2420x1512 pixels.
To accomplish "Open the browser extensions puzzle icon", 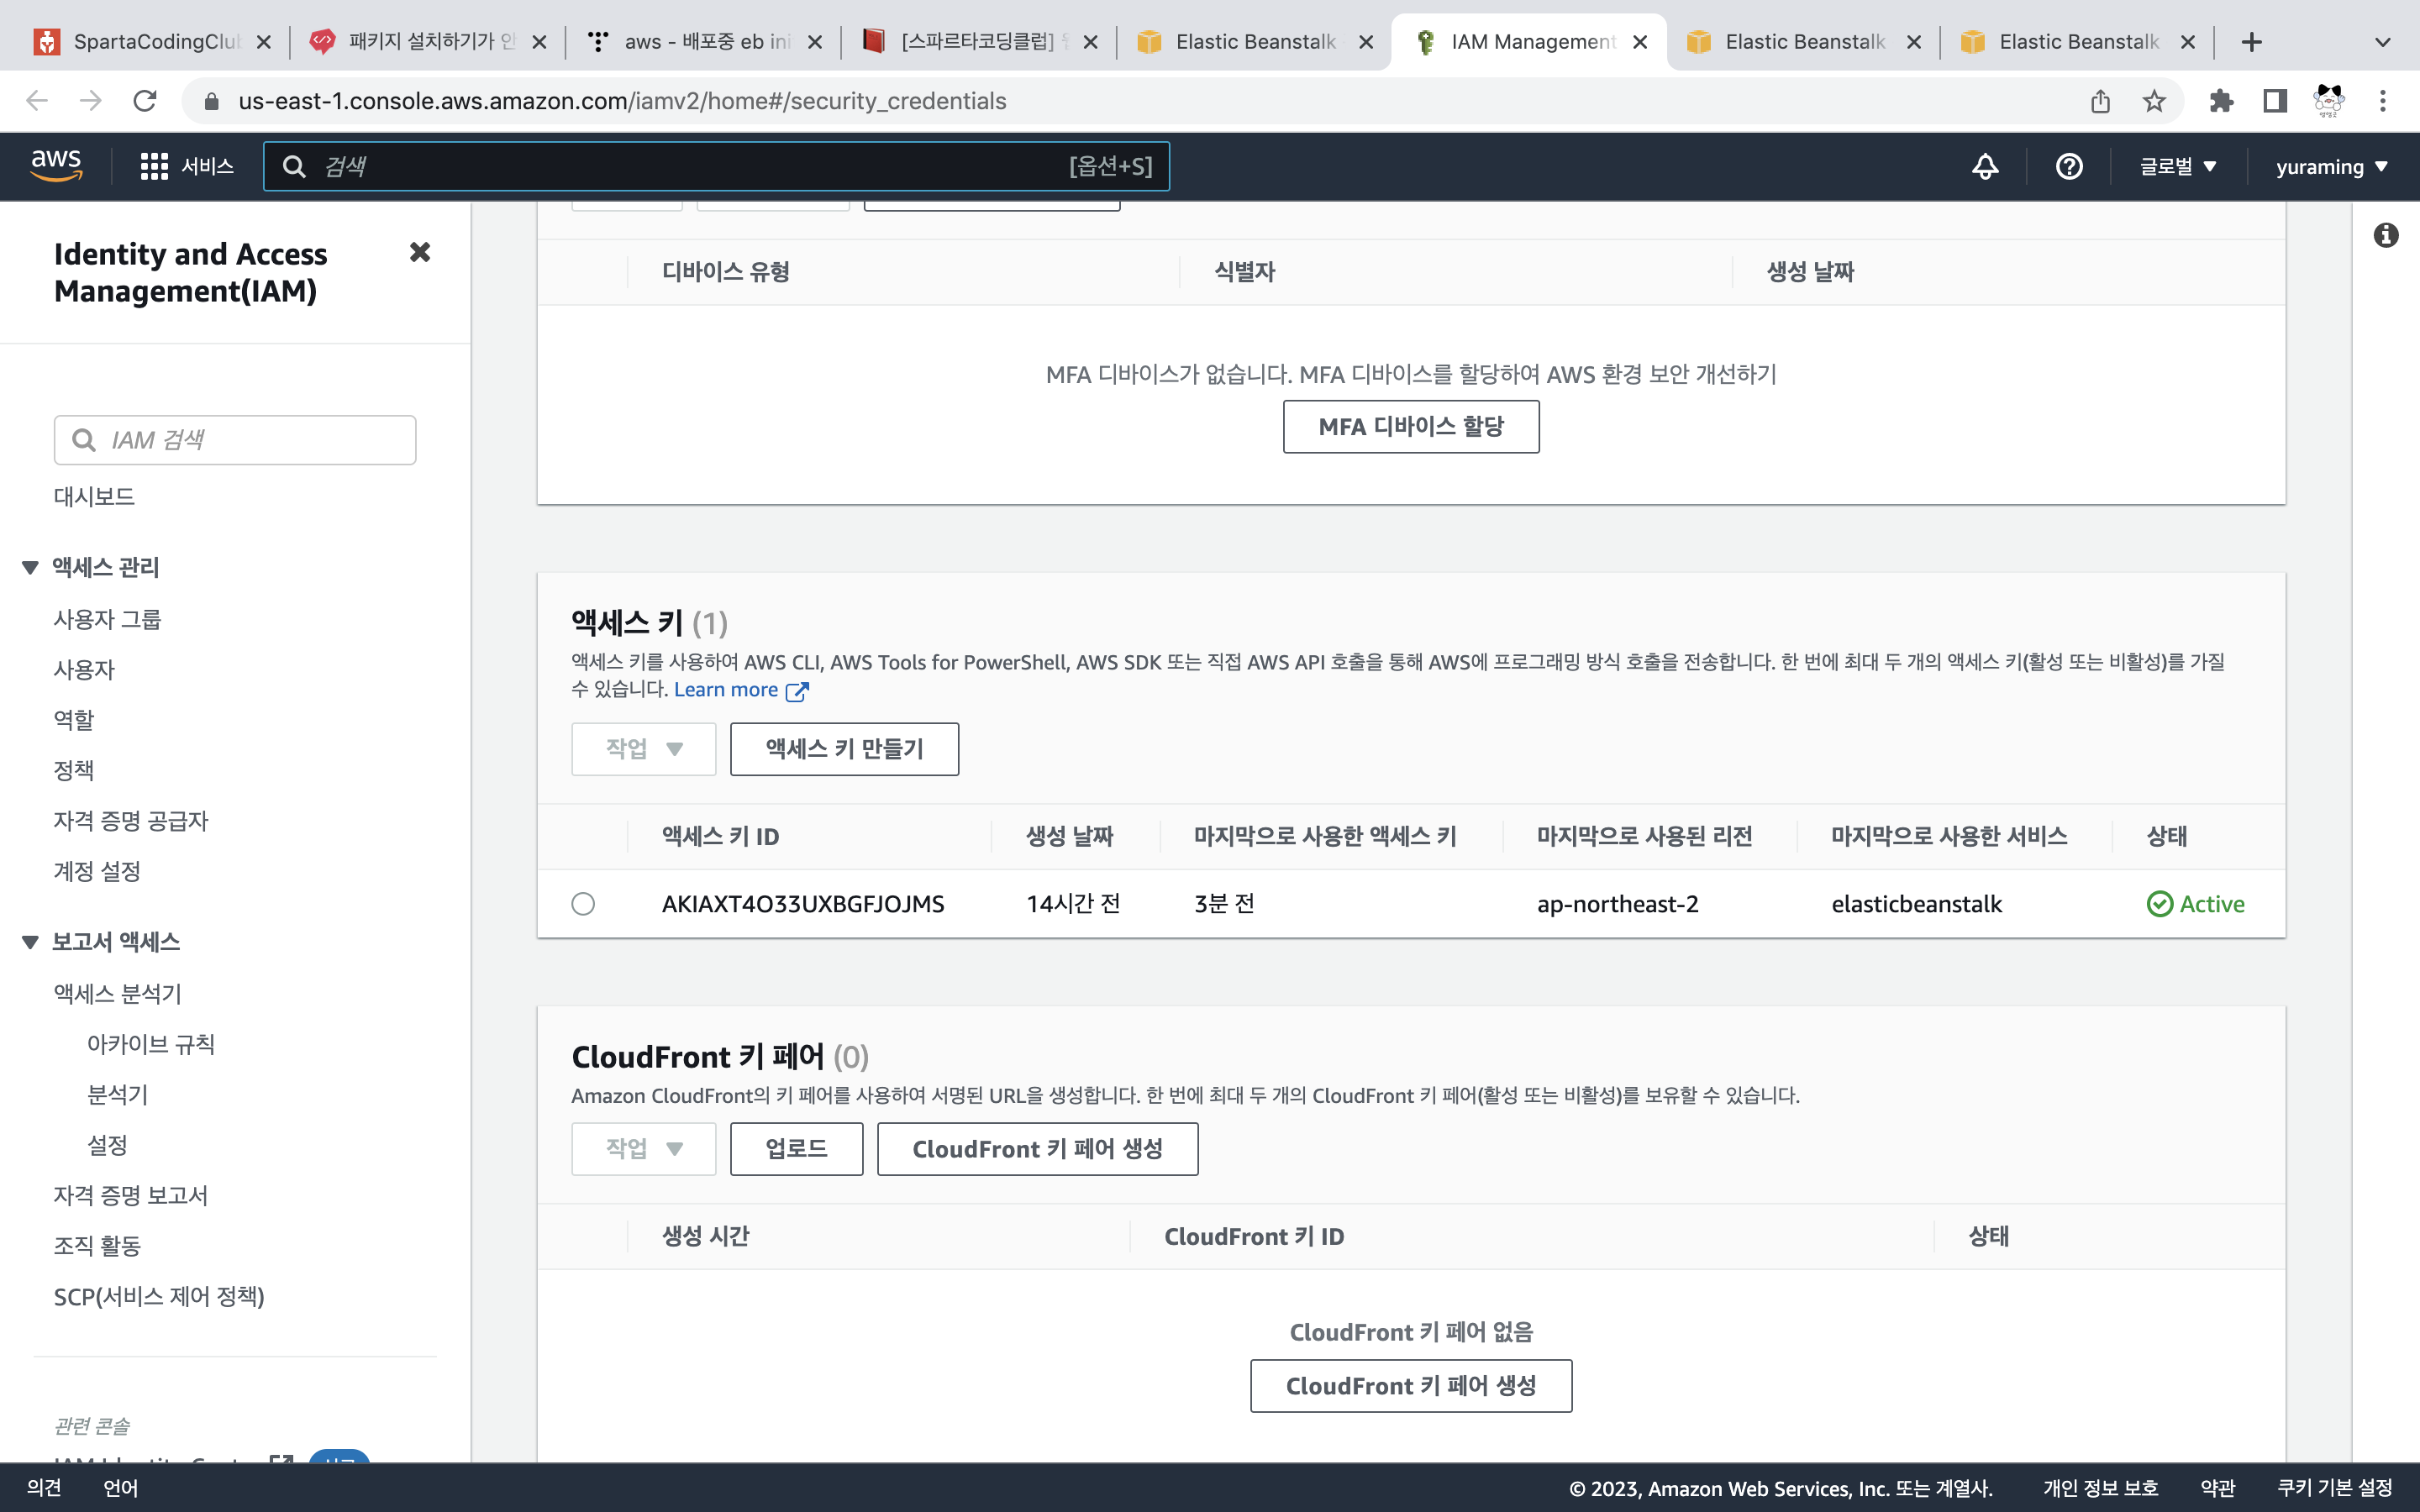I will point(2221,101).
